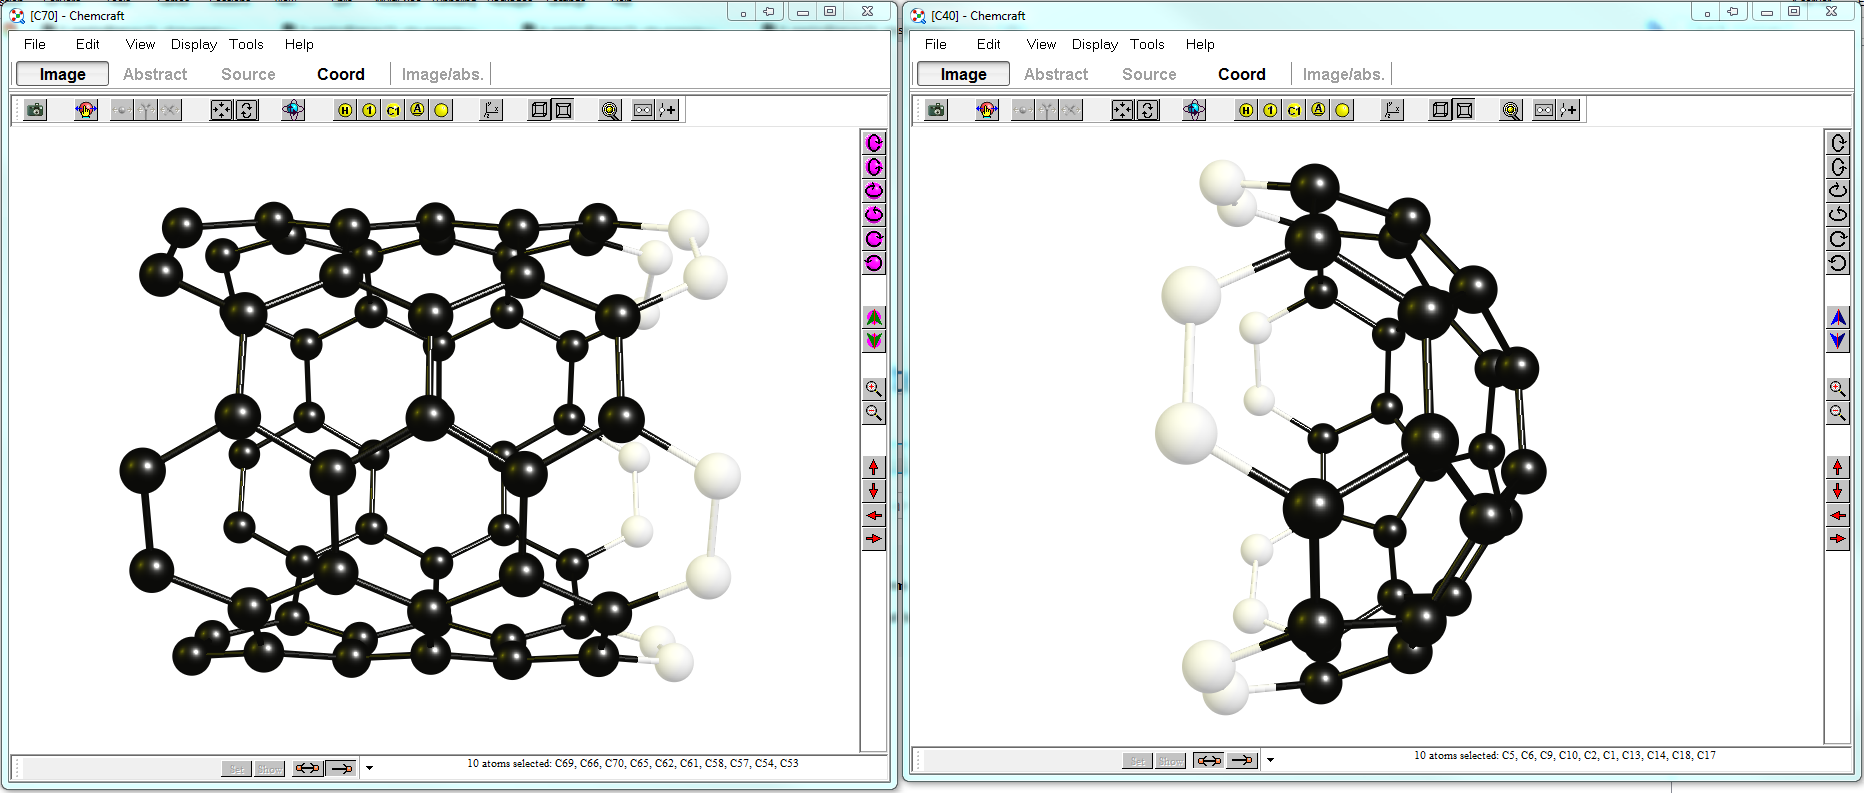The image size is (1864, 793).
Task: Toggle the 3D perspective cube view in C40 window
Action: pos(1440,110)
